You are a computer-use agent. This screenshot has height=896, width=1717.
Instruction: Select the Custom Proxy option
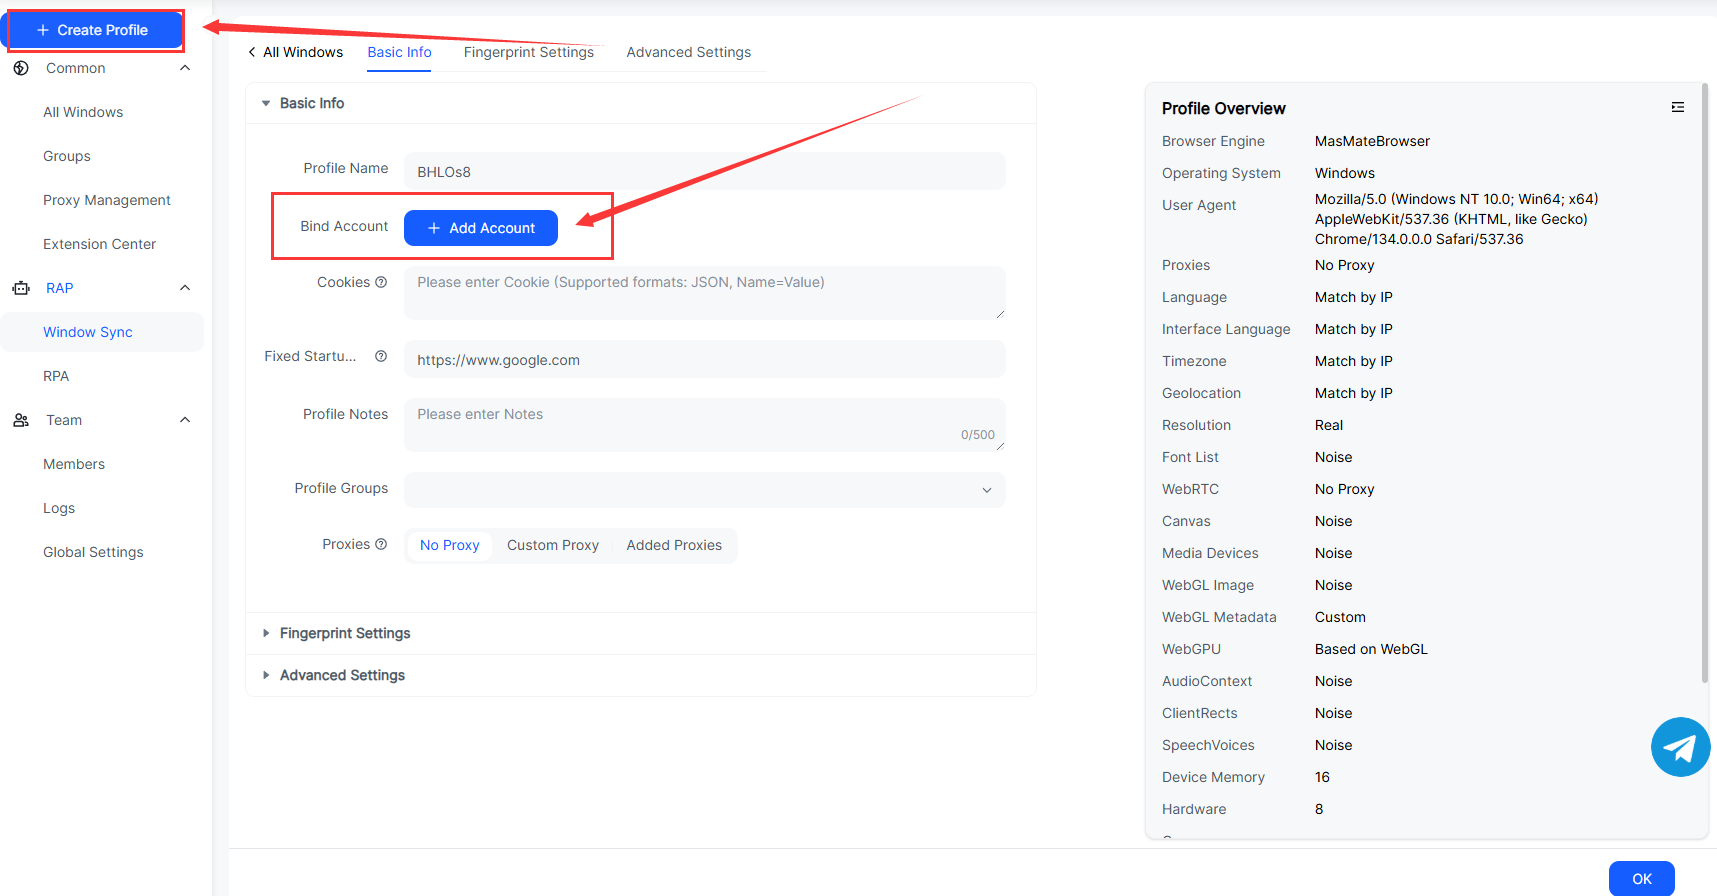552,545
